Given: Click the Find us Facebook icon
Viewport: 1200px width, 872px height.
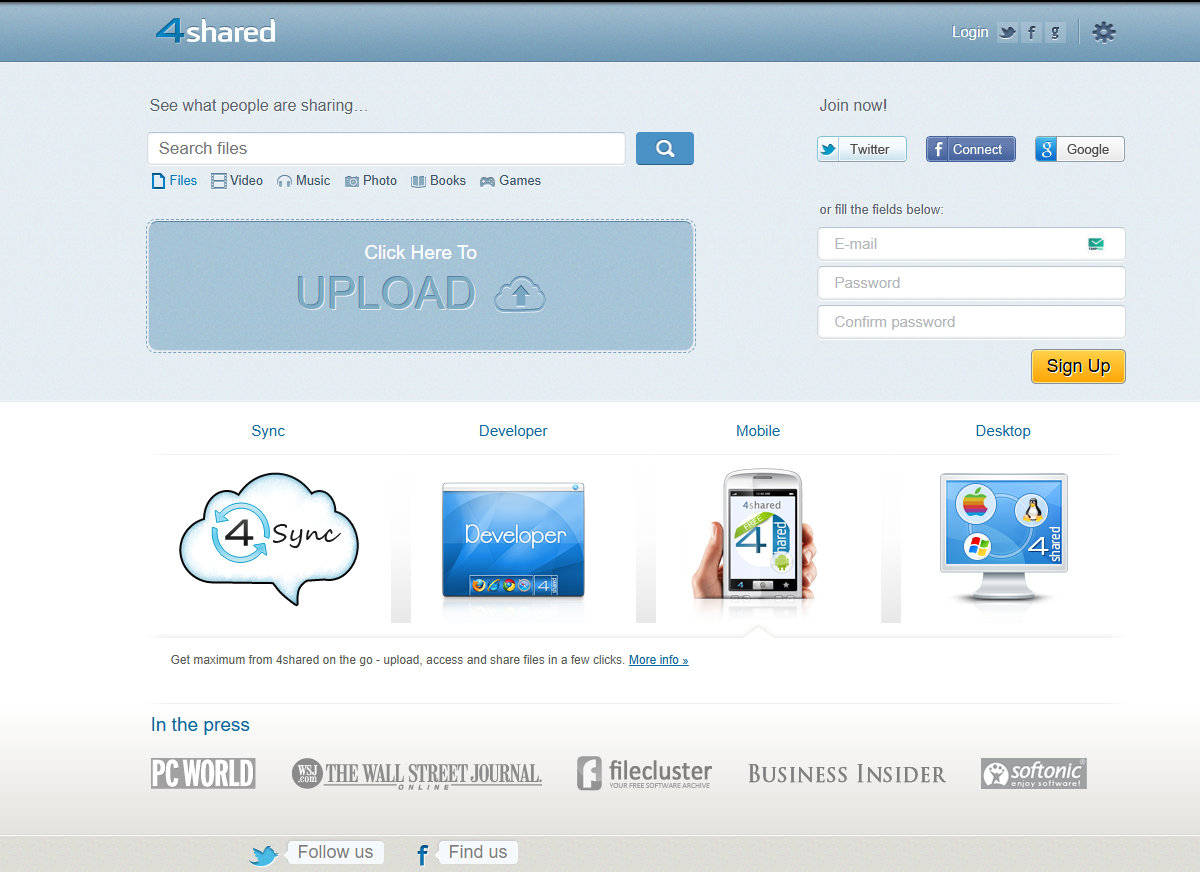Looking at the screenshot, I should click(423, 855).
